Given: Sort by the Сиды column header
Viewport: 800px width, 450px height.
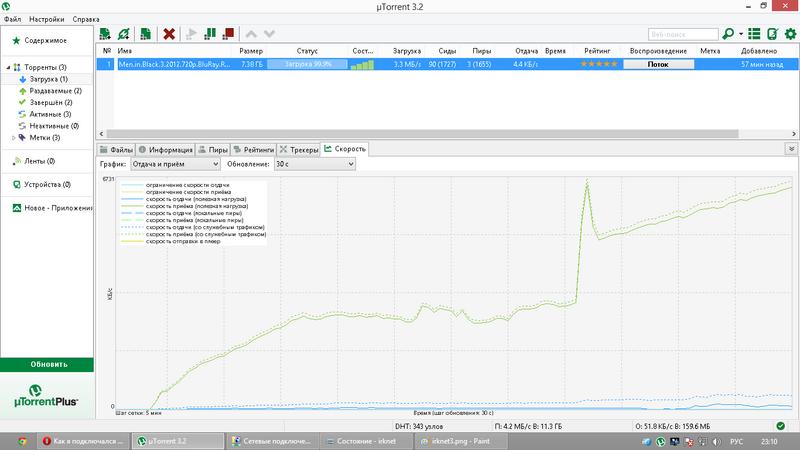Looking at the screenshot, I should (447, 51).
